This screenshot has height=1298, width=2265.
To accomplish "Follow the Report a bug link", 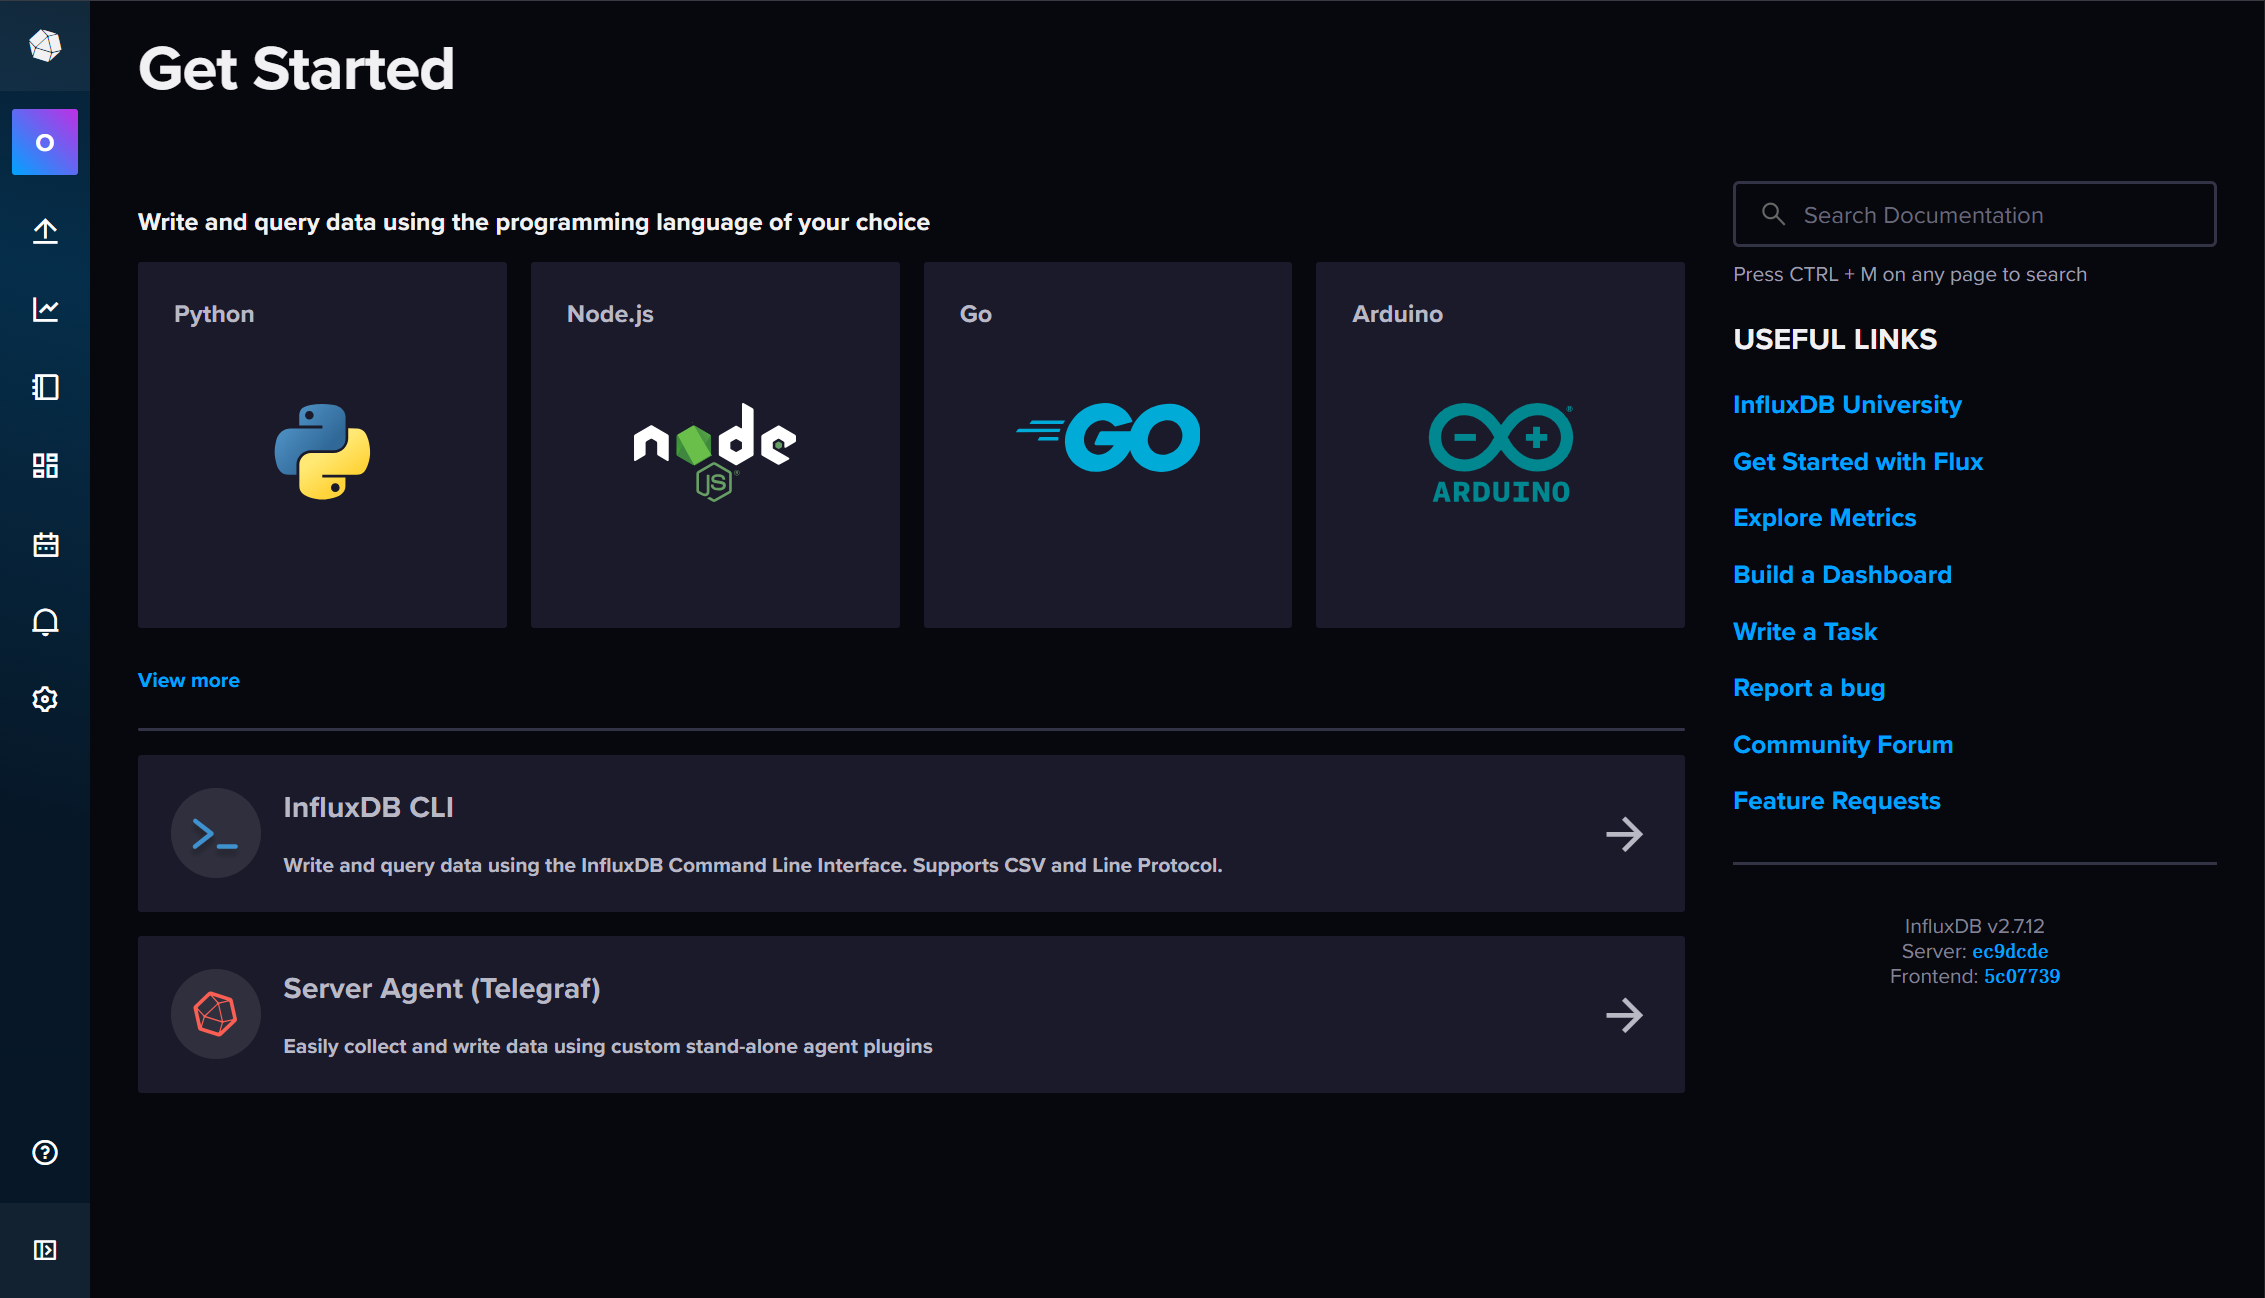I will (x=1809, y=688).
